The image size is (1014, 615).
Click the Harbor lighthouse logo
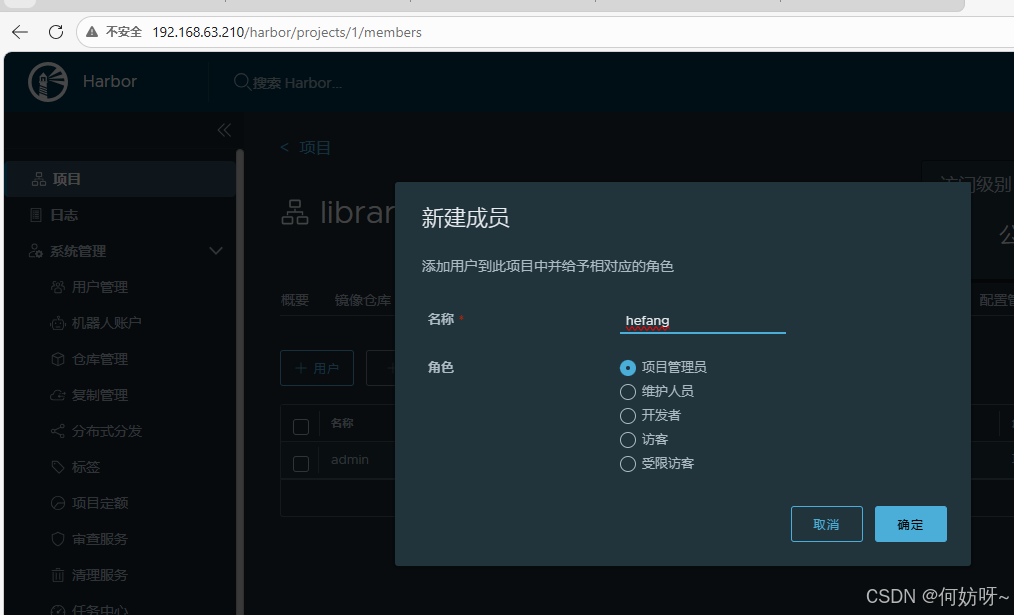pos(48,82)
